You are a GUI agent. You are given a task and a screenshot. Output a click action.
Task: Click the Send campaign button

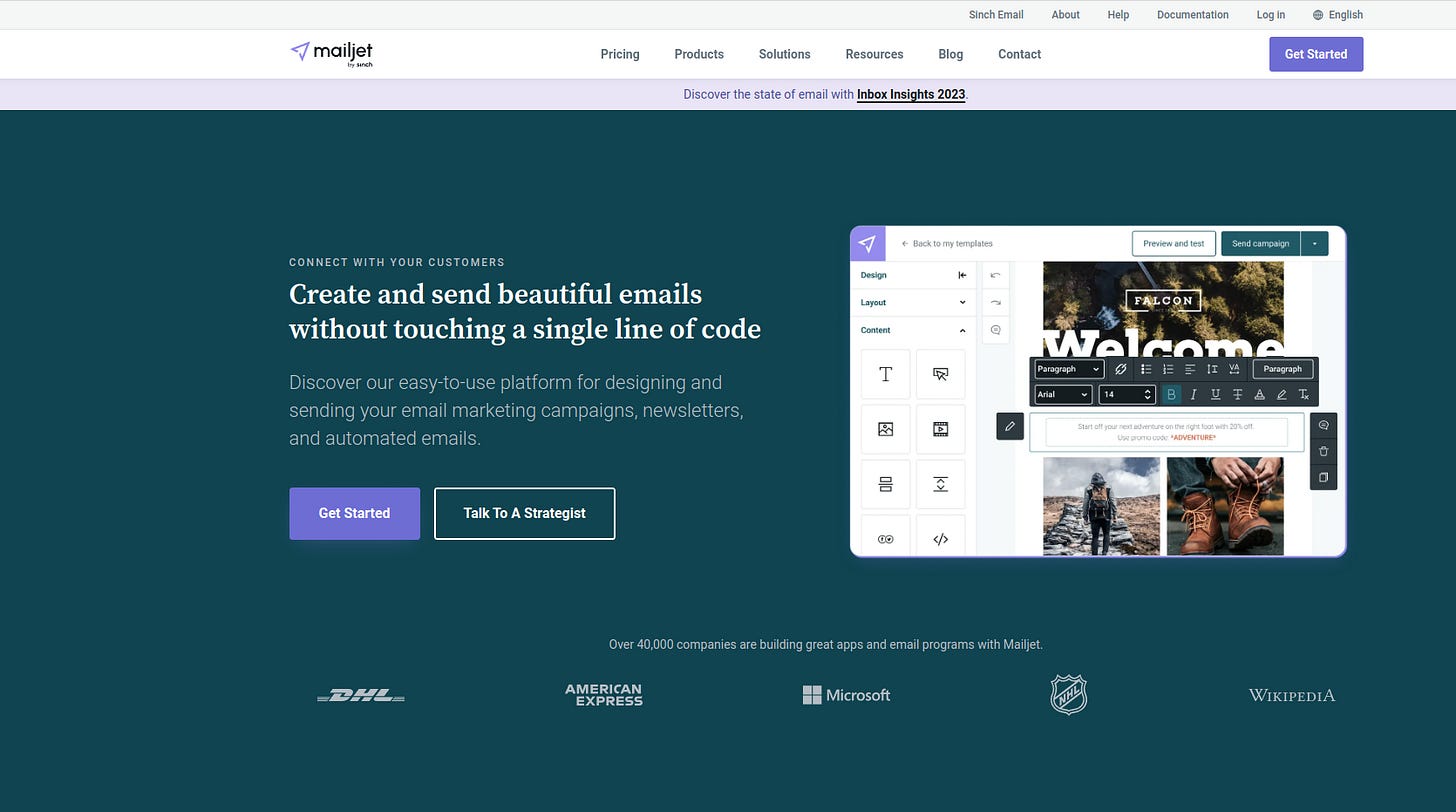click(x=1260, y=243)
